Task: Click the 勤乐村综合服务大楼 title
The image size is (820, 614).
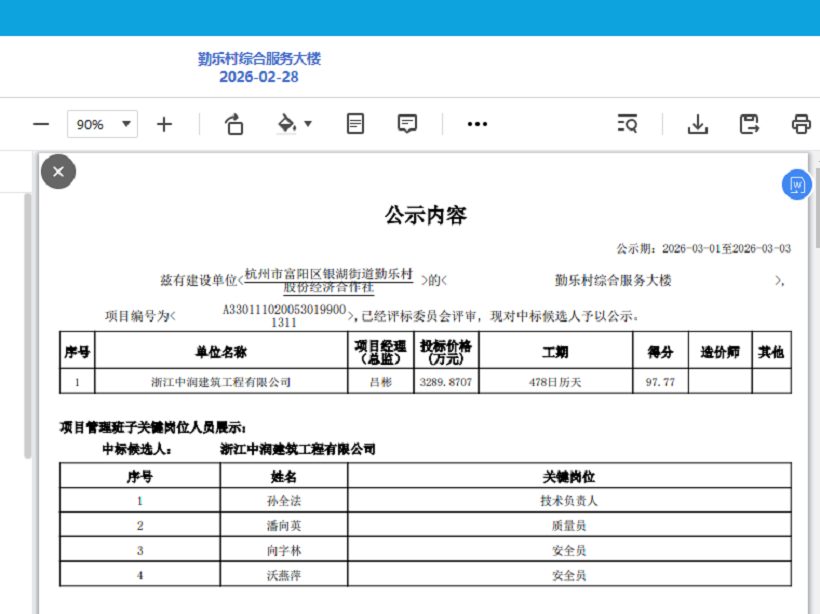Action: coord(259,58)
